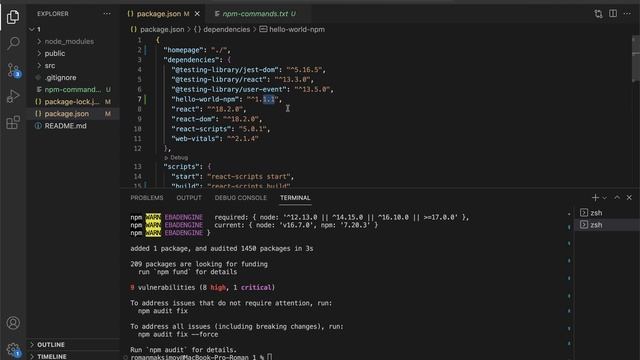Screen dimensions: 640x360
Task: Open the Accounts icon in activity bar
Action: pos(13,323)
